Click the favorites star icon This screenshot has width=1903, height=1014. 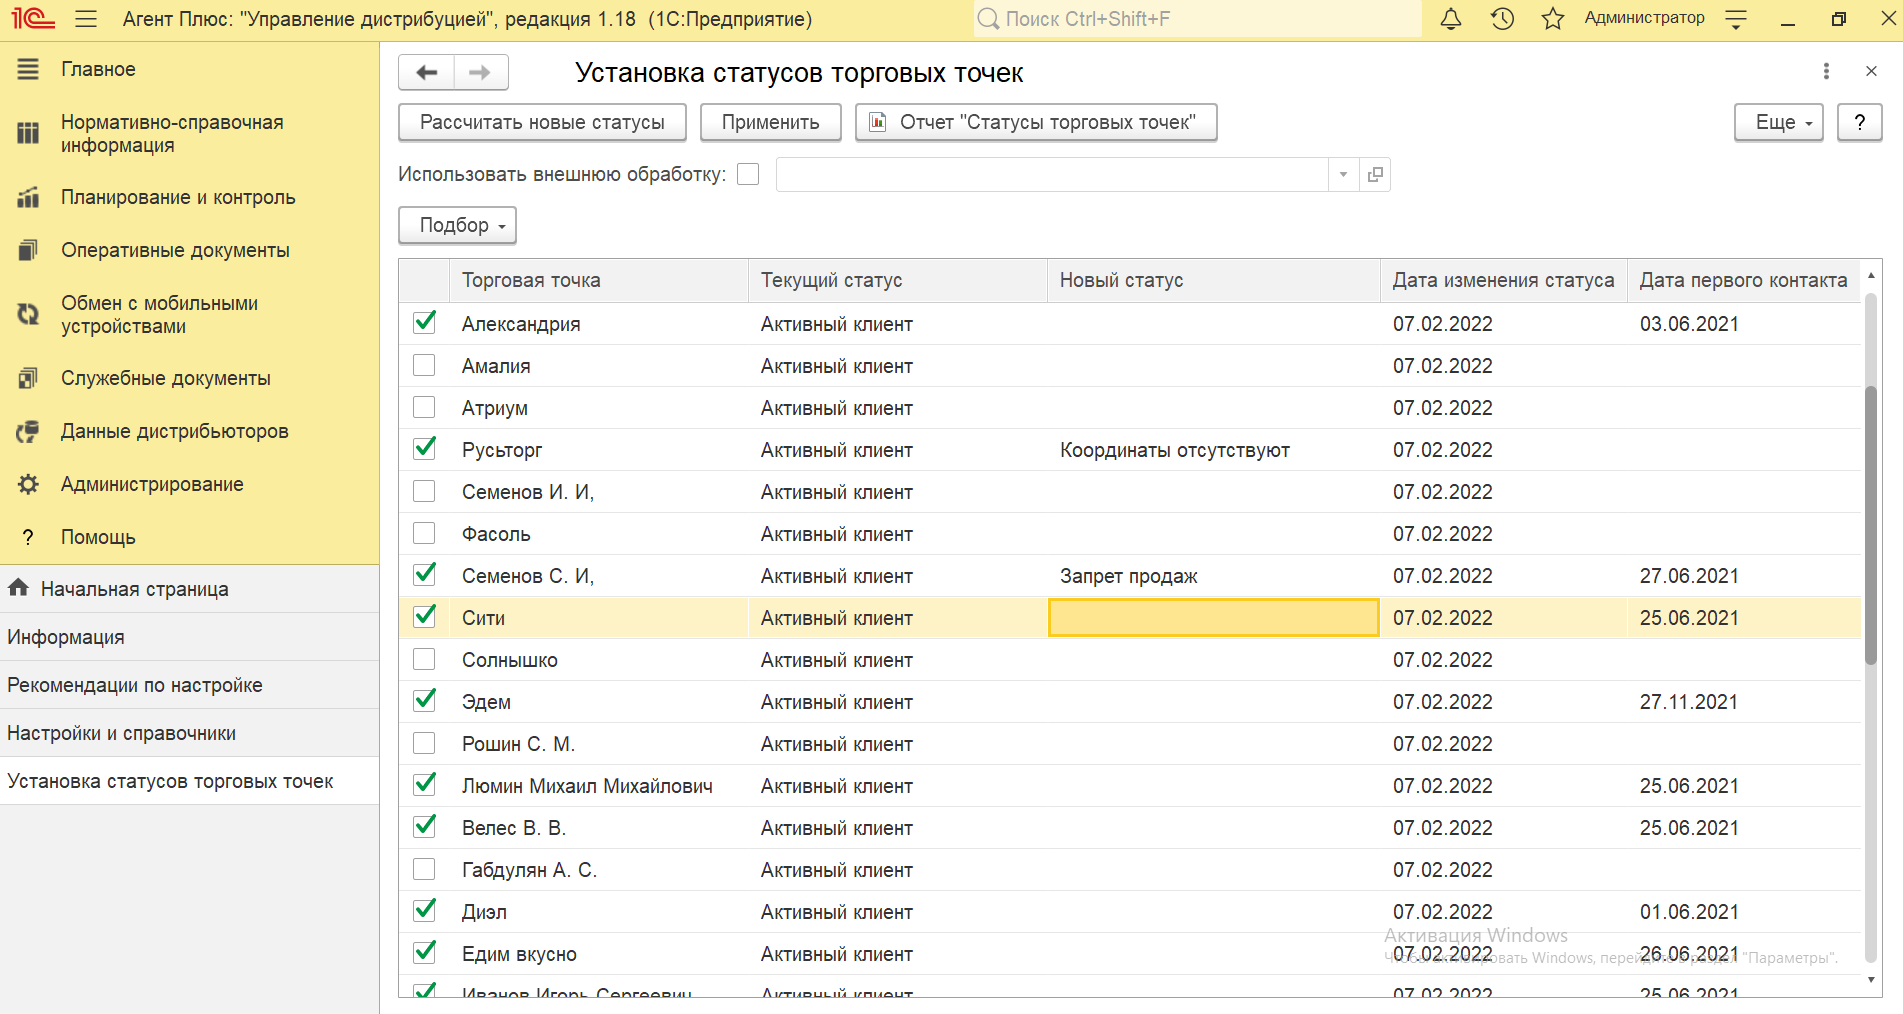1552,19
